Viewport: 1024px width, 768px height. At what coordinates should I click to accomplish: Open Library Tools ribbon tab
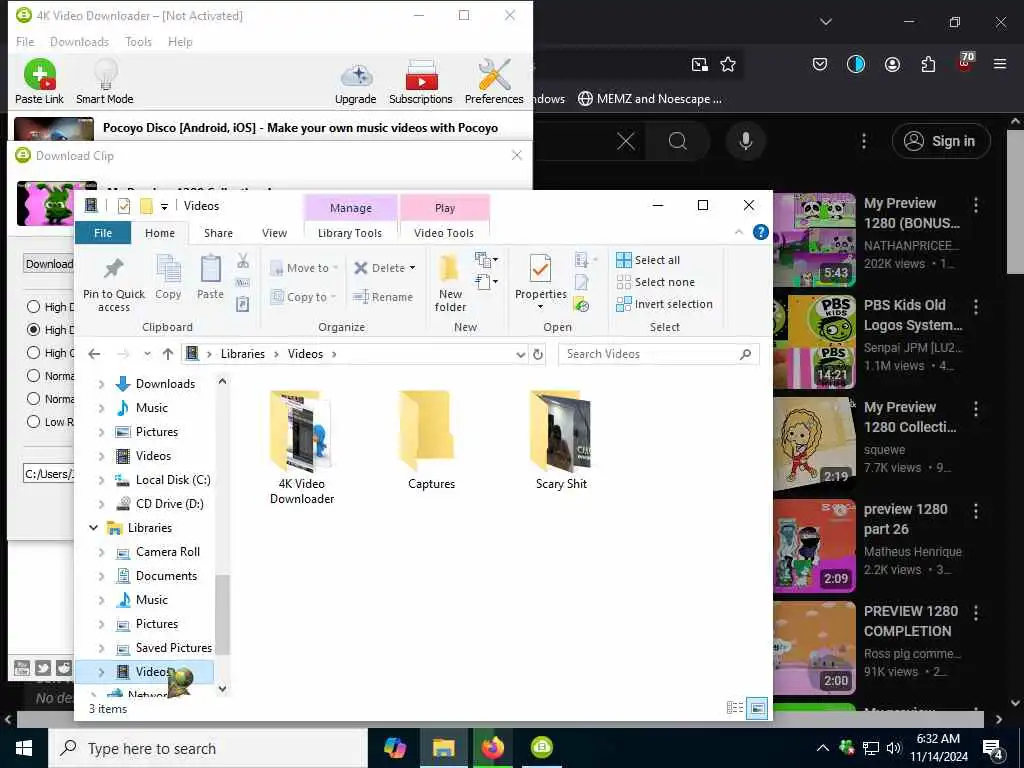click(x=349, y=232)
